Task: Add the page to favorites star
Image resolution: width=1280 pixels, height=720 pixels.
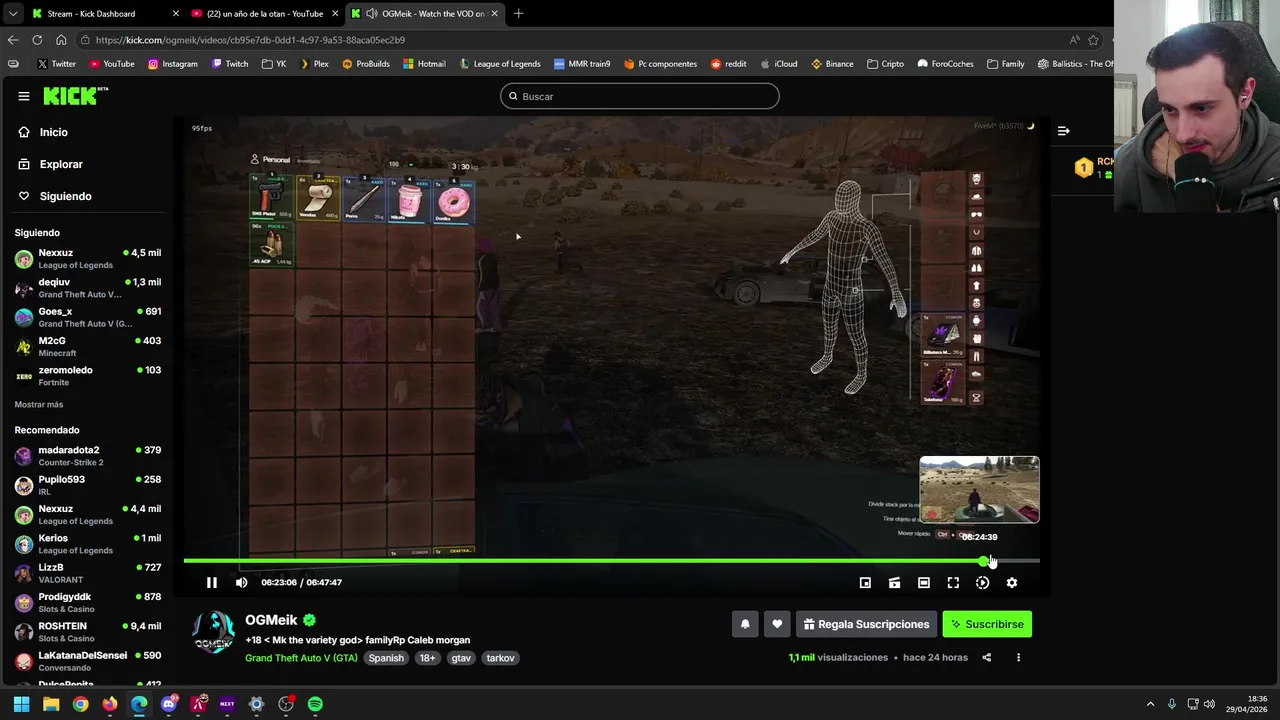Action: 1093,40
